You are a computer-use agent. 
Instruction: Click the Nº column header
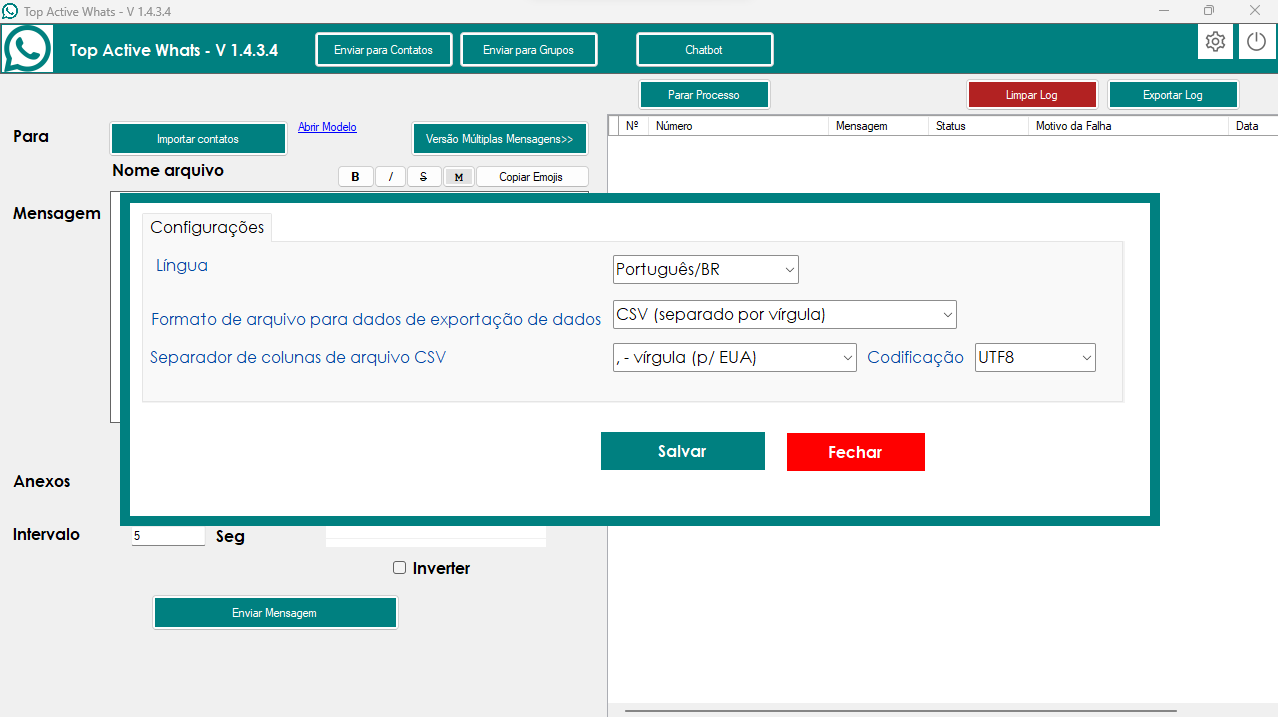[x=632, y=126]
